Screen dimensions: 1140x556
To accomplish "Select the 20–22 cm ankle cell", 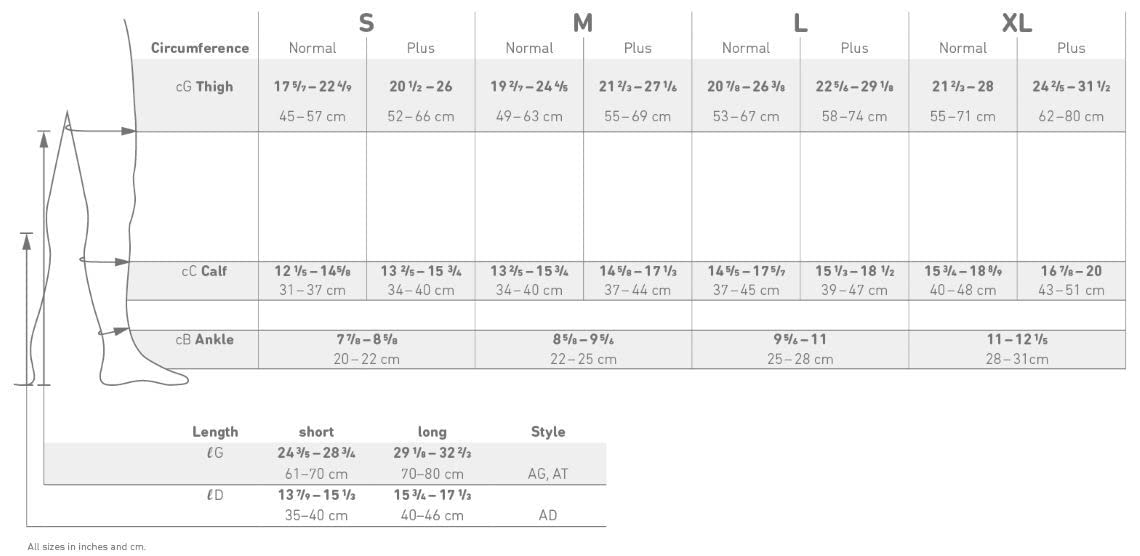I will pos(366,359).
